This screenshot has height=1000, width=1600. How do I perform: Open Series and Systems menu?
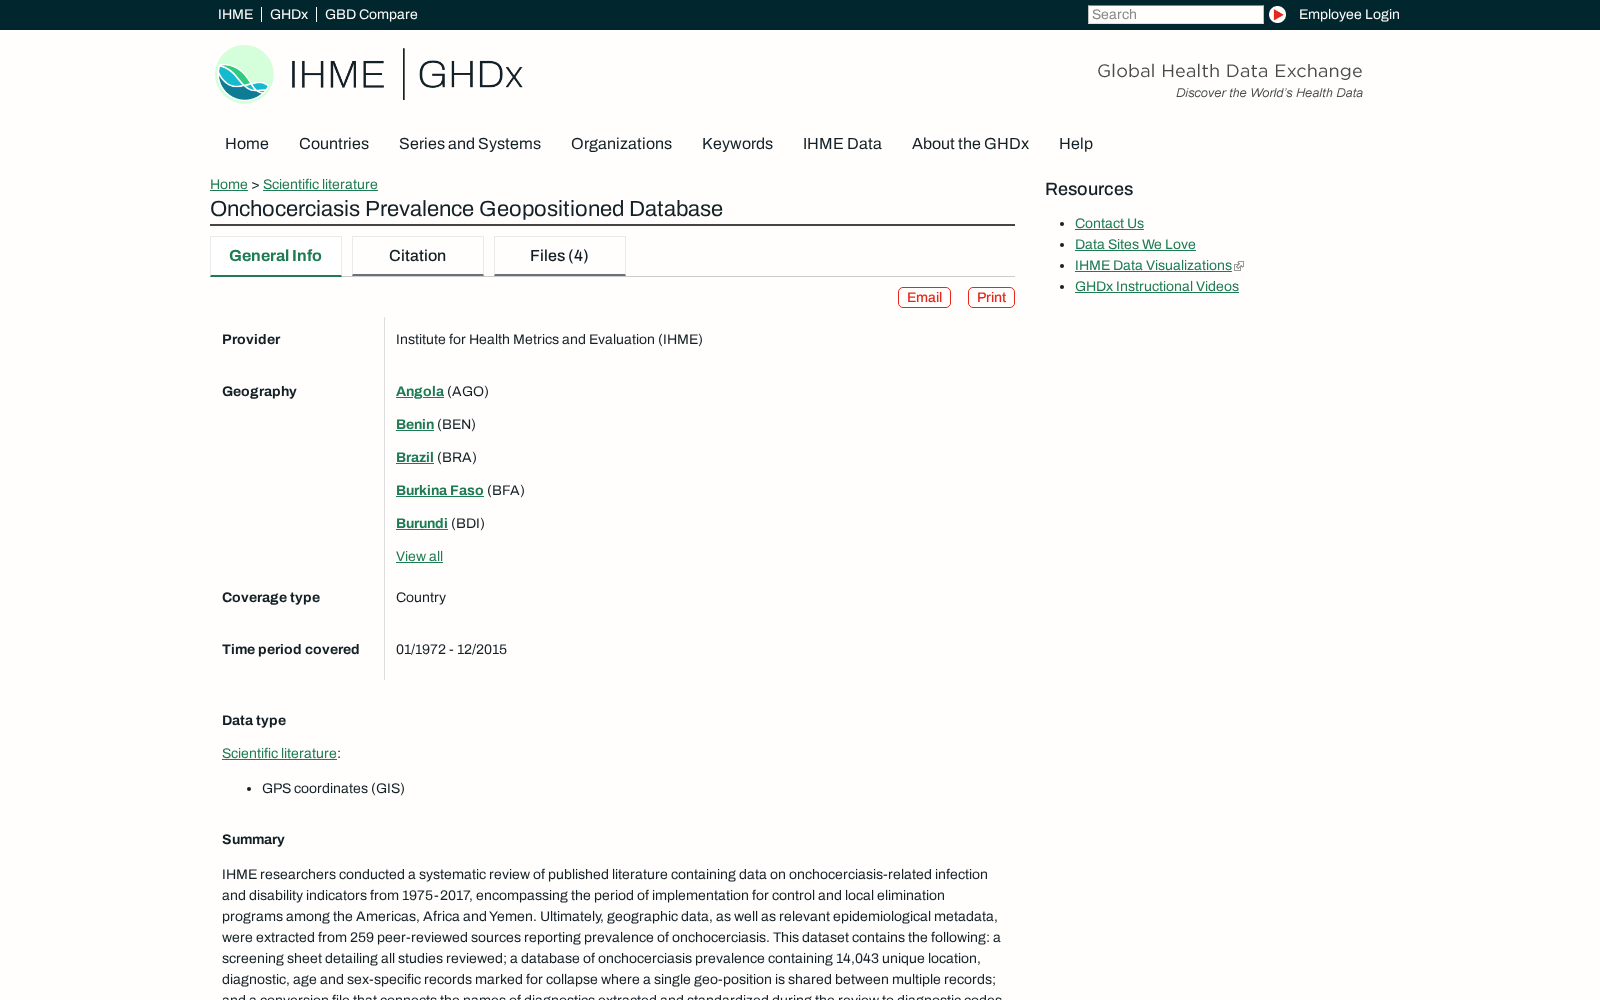coord(470,144)
